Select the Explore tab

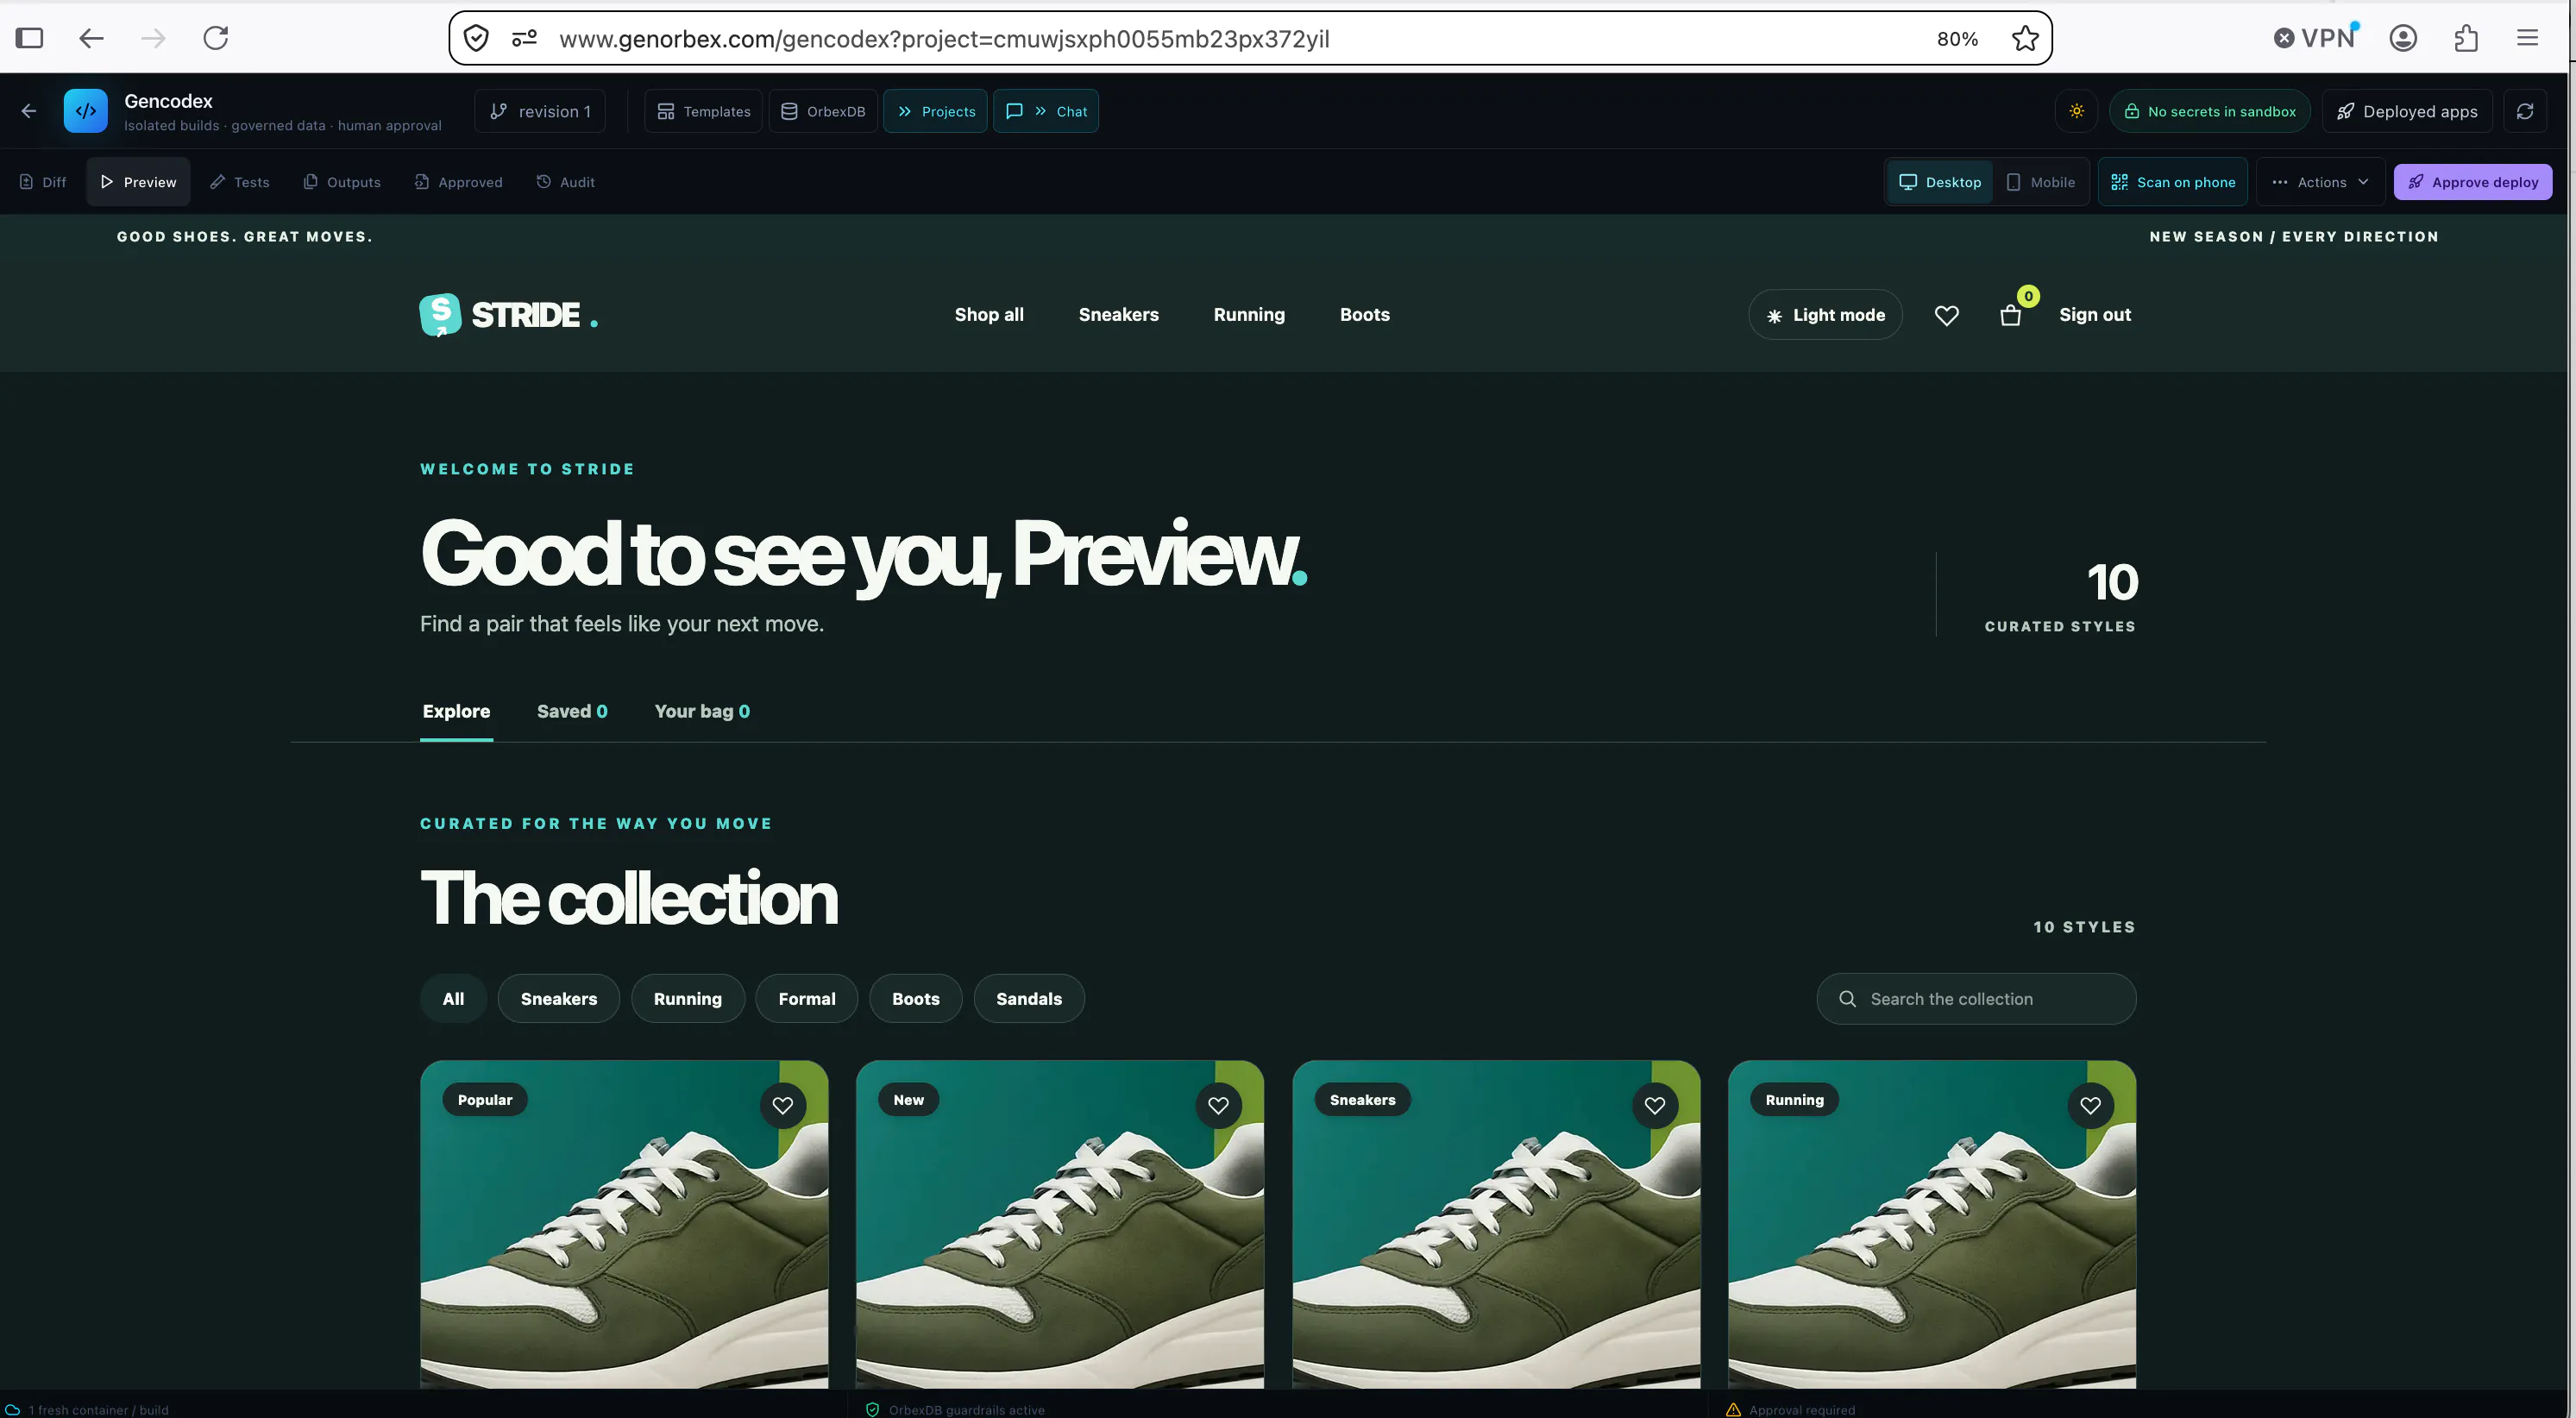pyautogui.click(x=456, y=712)
